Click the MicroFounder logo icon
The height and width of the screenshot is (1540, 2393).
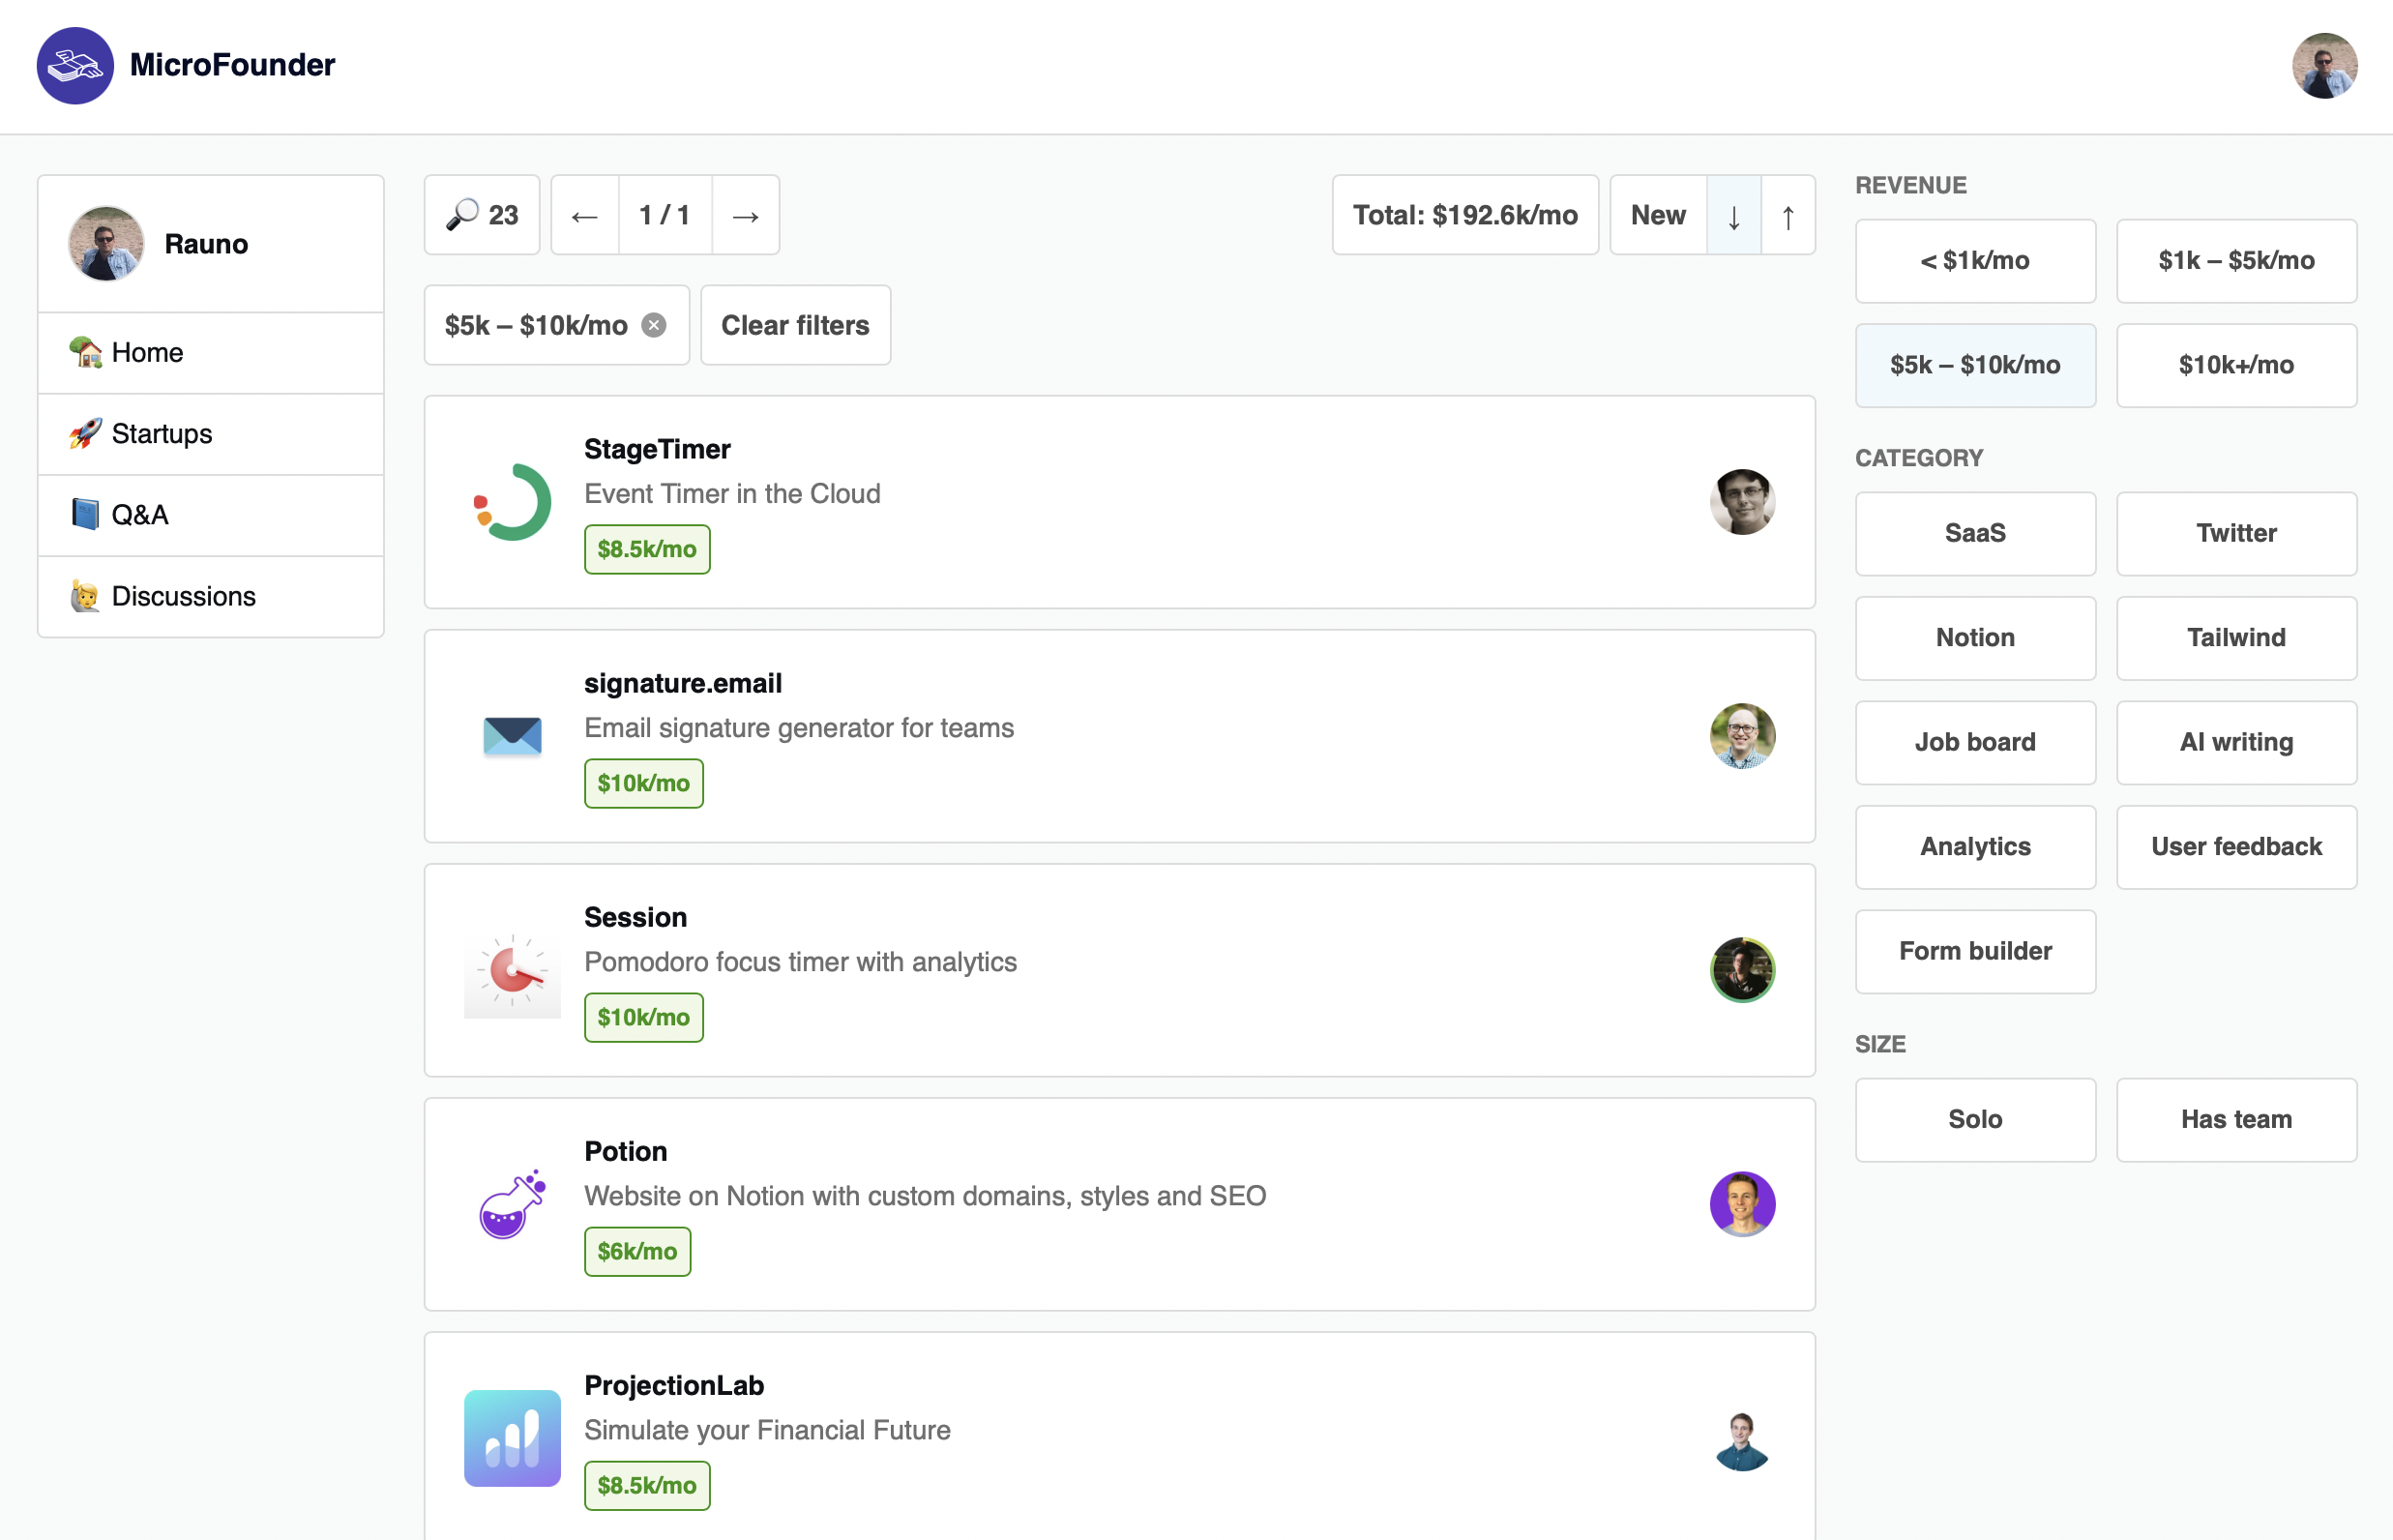pyautogui.click(x=75, y=66)
